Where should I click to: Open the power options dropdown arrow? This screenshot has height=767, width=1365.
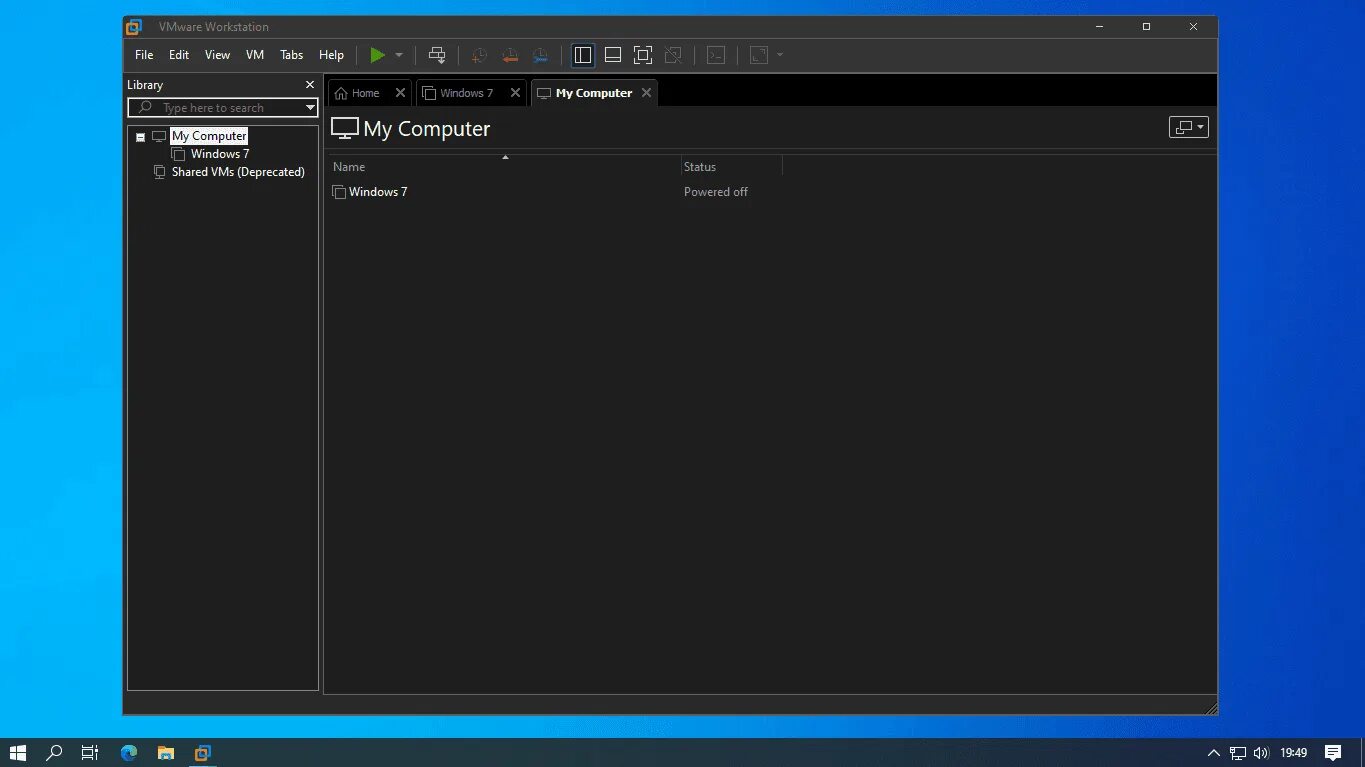[399, 55]
